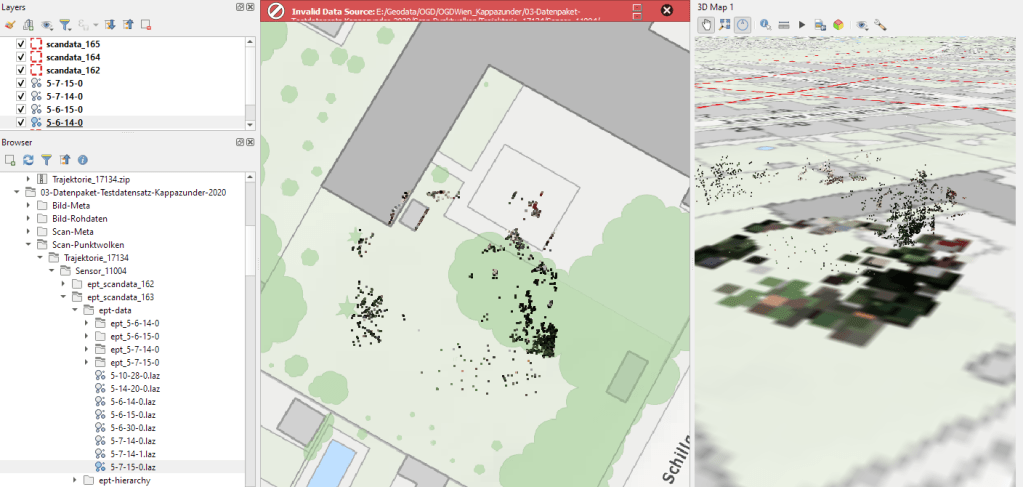Click the filter legend funnel icon

point(65,24)
